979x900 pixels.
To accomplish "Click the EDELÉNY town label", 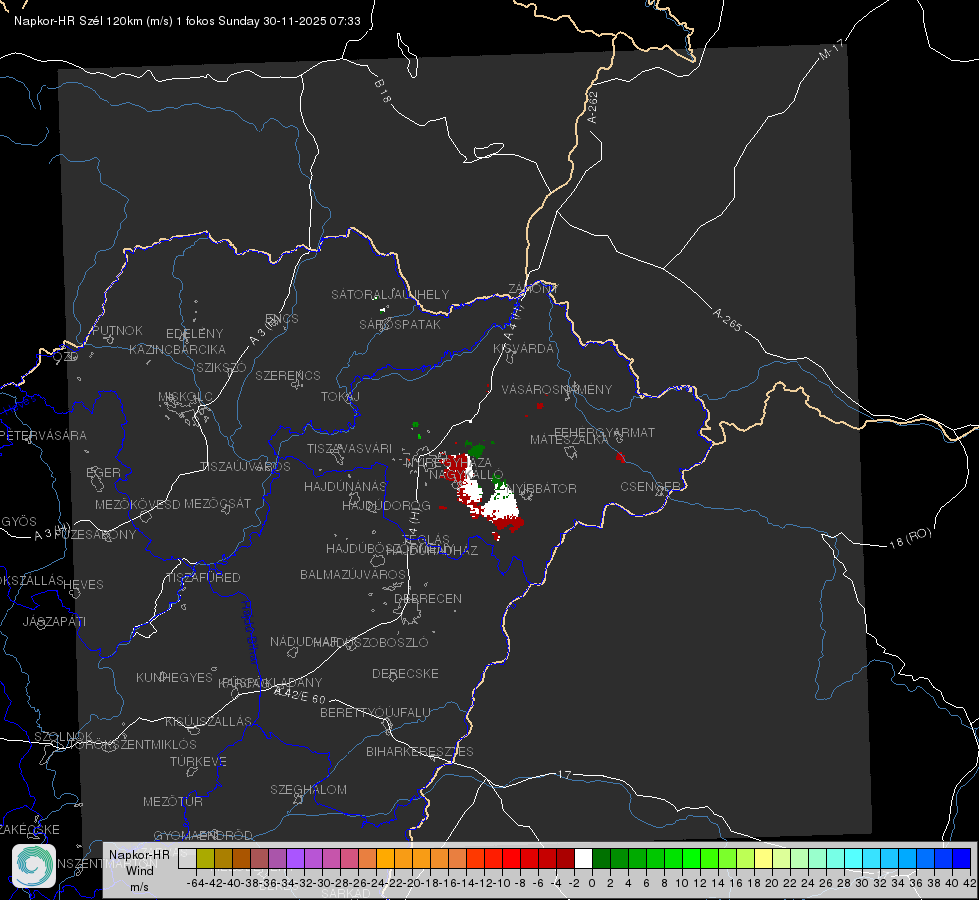I will (194, 334).
